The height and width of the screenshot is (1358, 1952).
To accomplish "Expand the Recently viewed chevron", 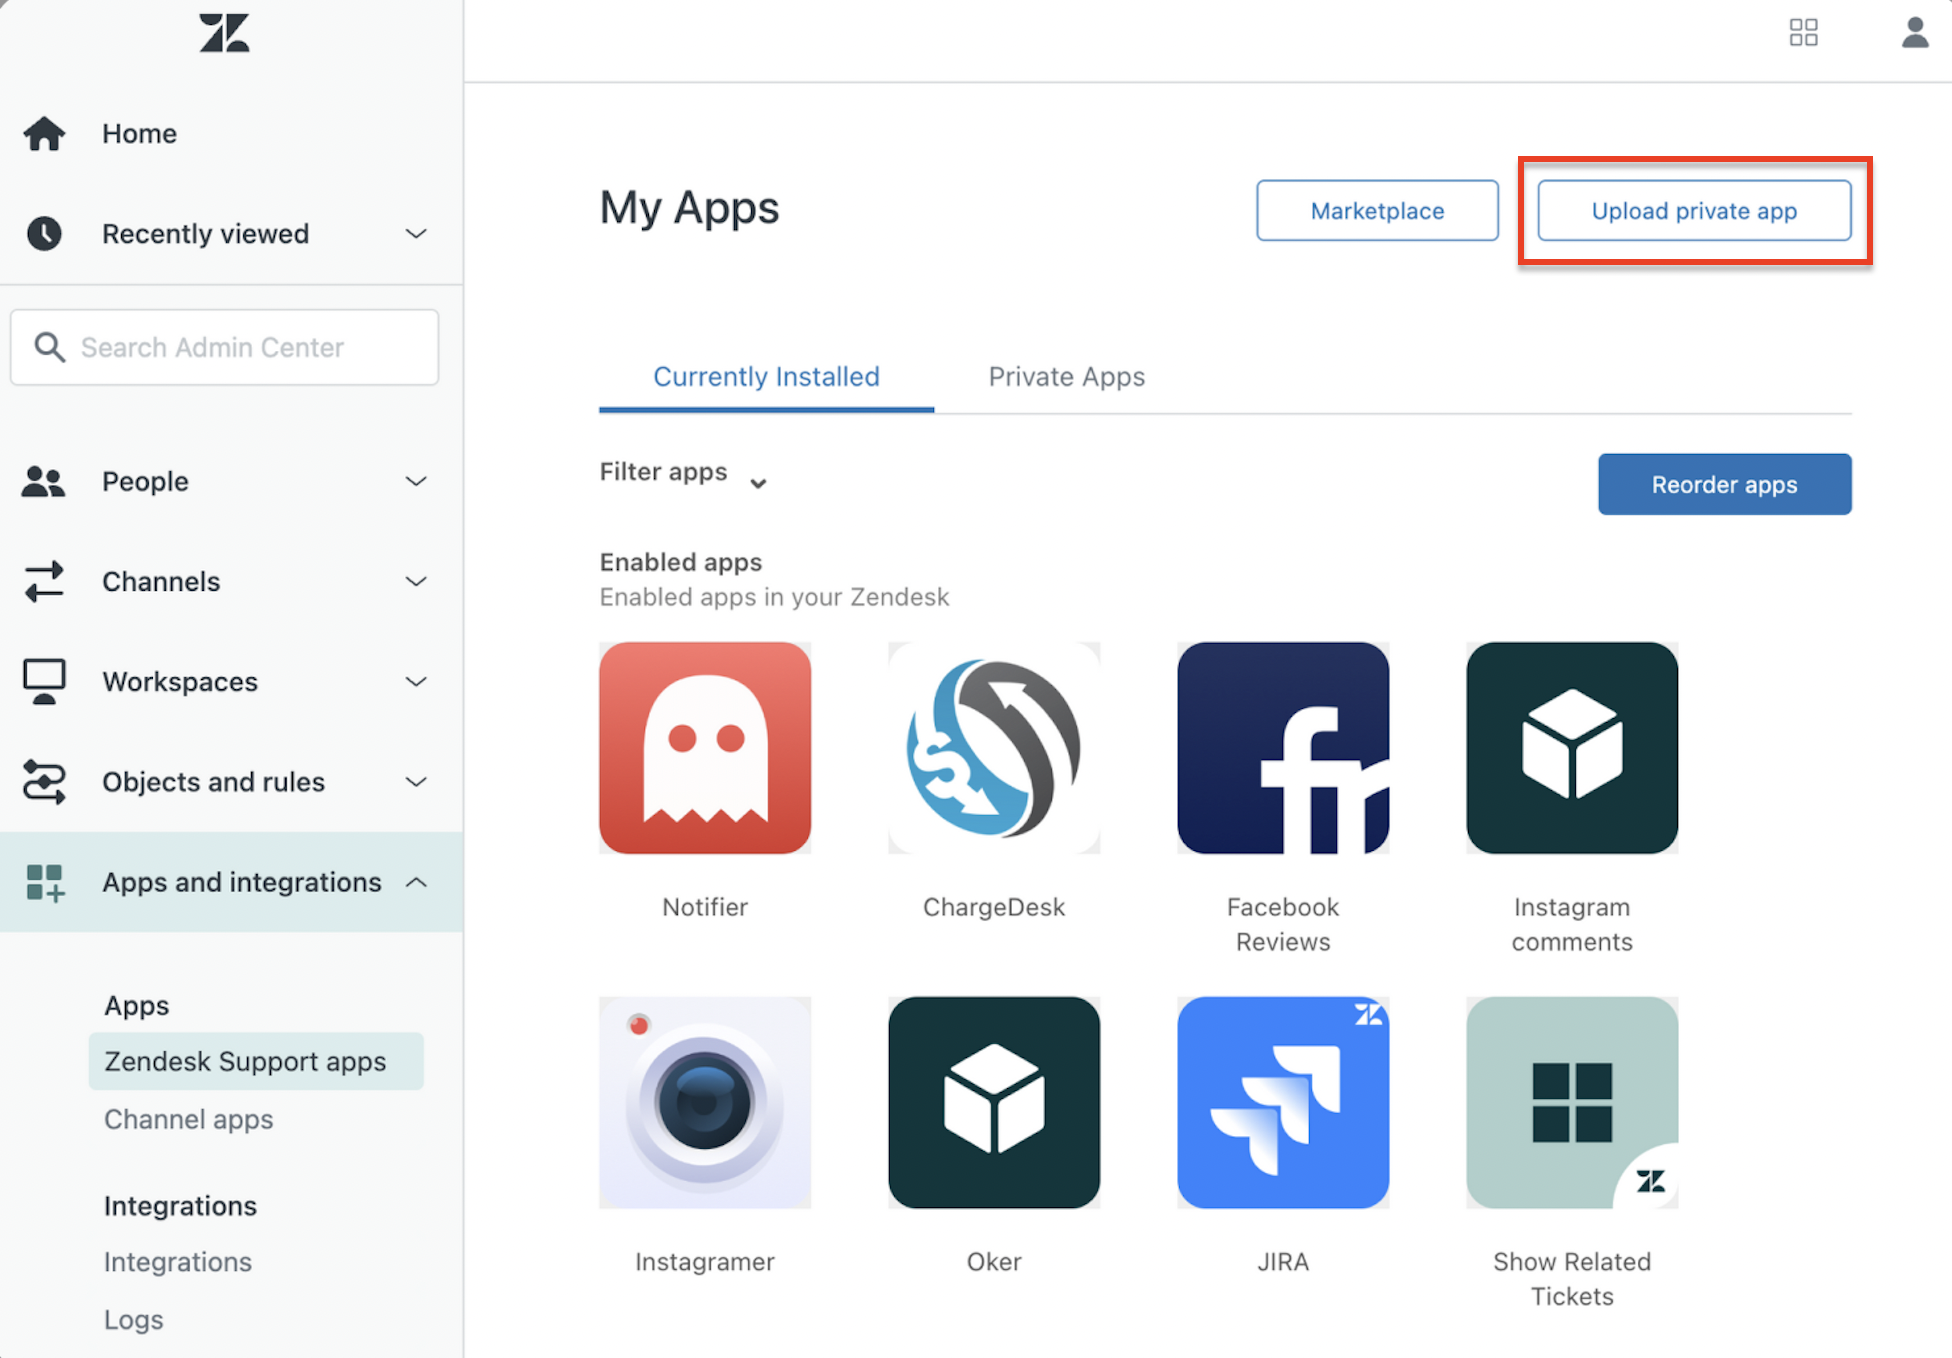I will pyautogui.click(x=416, y=233).
